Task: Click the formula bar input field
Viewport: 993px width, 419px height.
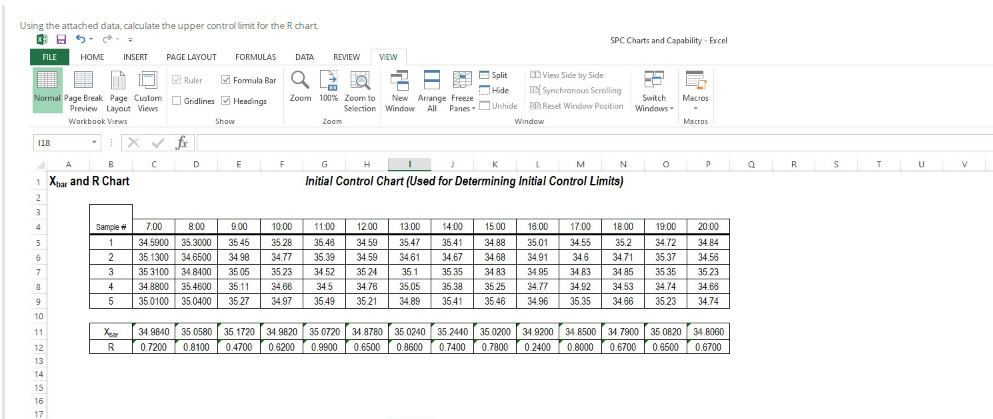Action: [594, 144]
